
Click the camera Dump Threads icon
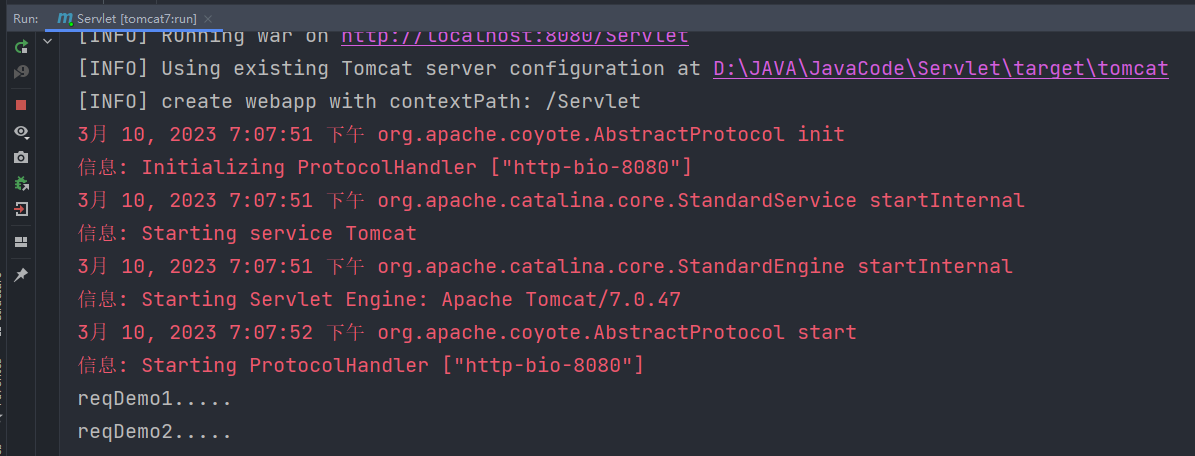coord(21,157)
